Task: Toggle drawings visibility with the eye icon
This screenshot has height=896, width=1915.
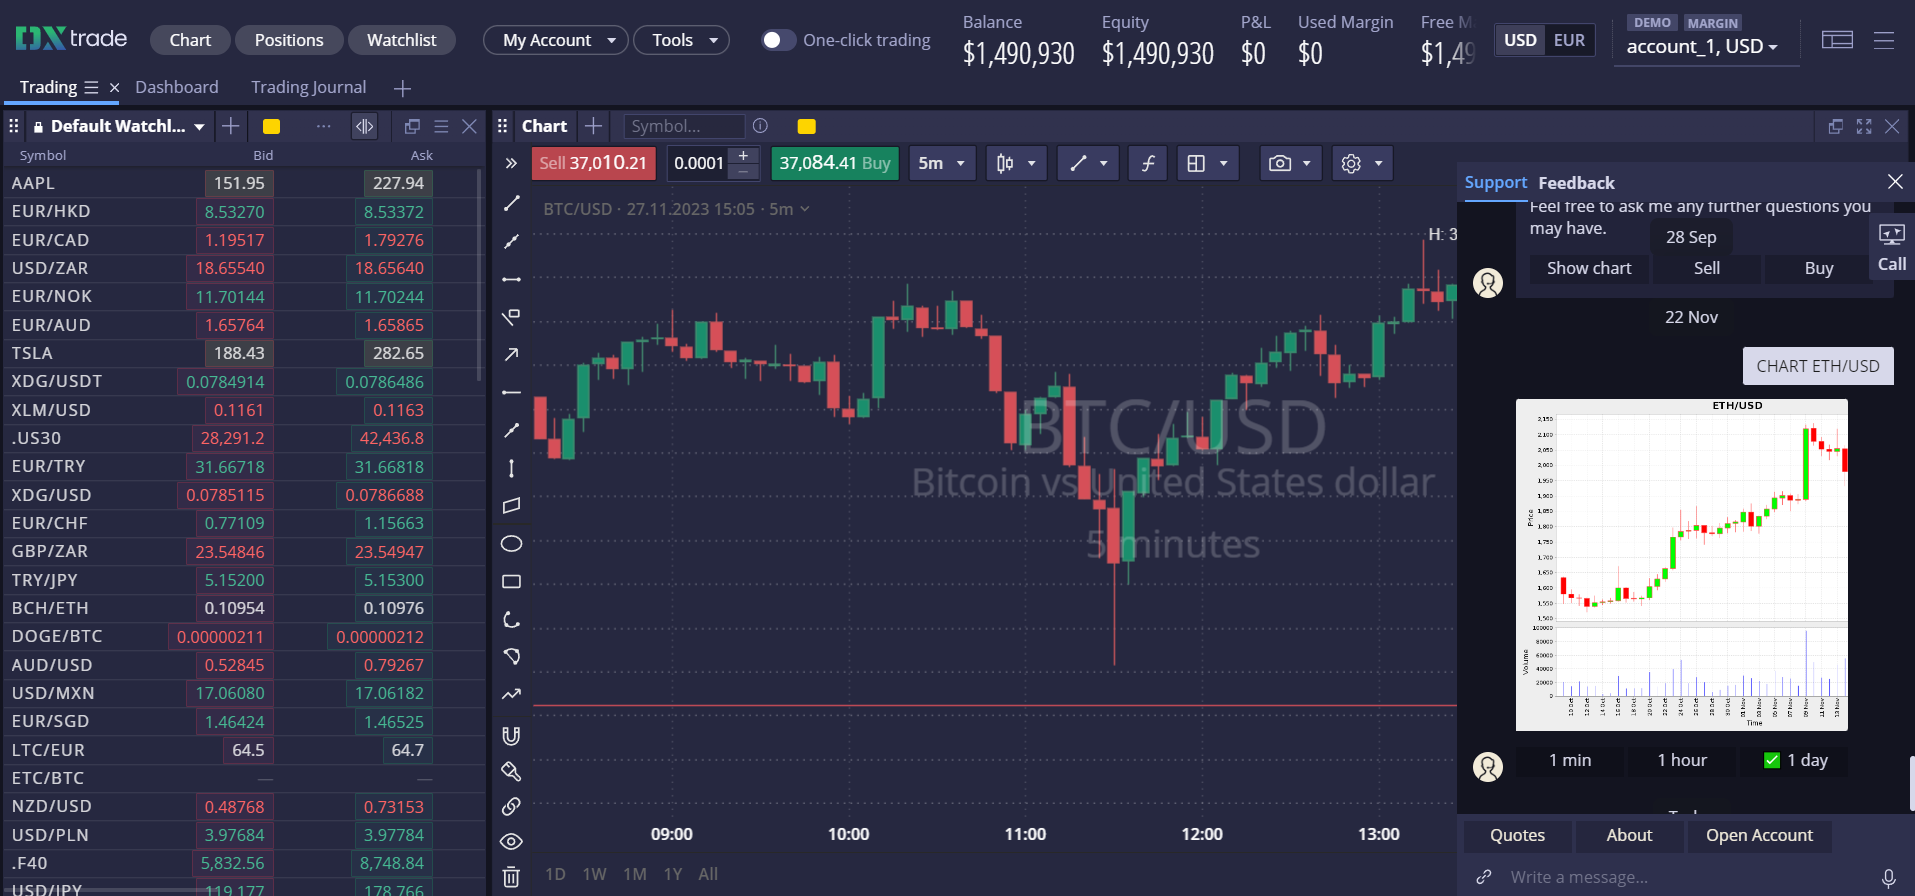Action: 511,841
